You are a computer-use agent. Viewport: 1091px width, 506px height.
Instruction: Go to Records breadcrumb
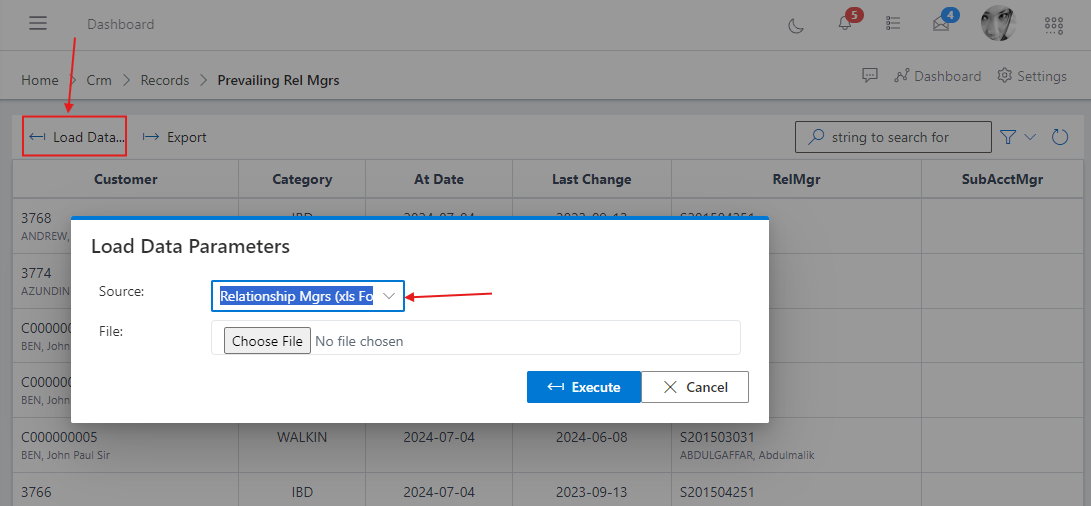165,80
